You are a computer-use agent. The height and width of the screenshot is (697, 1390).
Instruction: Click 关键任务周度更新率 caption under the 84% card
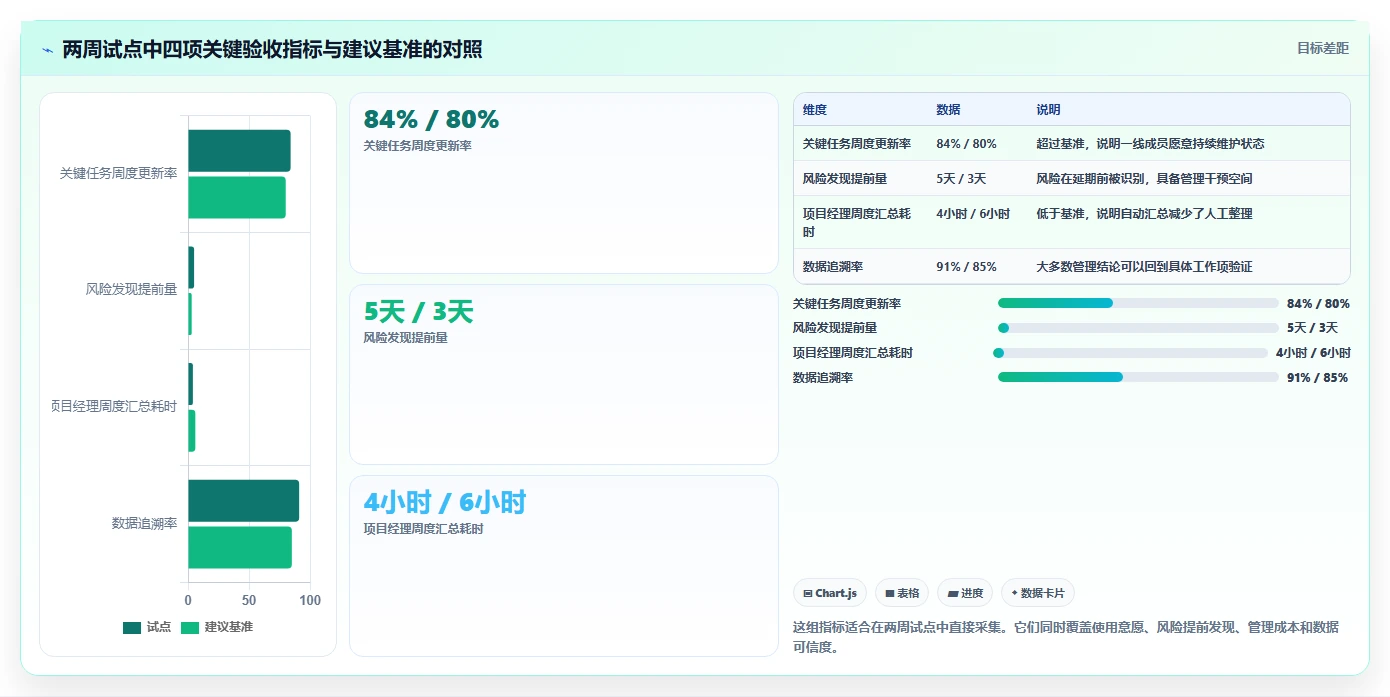(x=417, y=146)
